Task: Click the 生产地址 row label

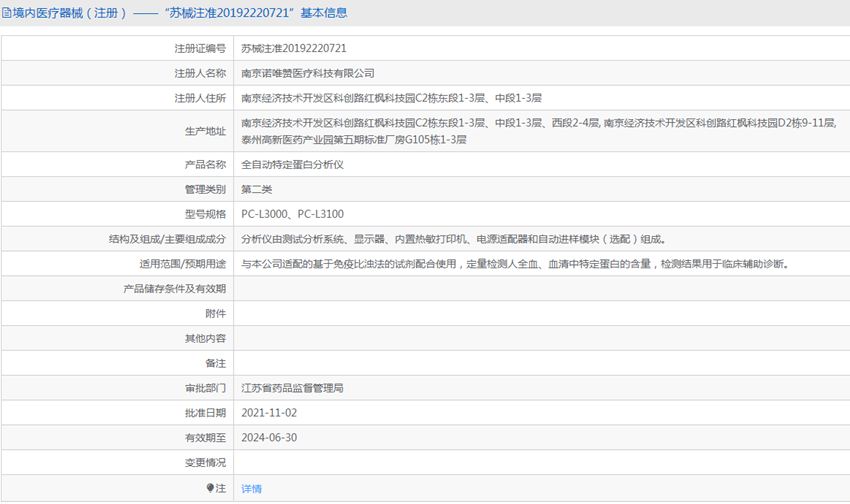Action: 205,131
